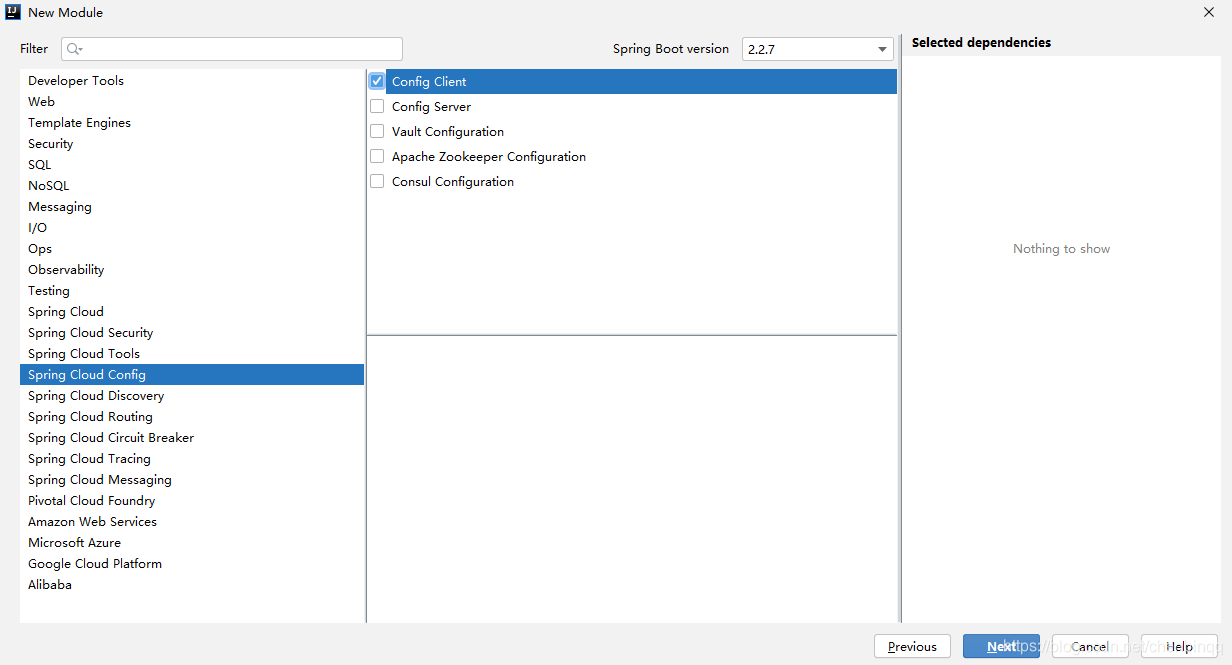Choose the Amazon Web Services category
This screenshot has width=1232, height=665.
coord(192,522)
